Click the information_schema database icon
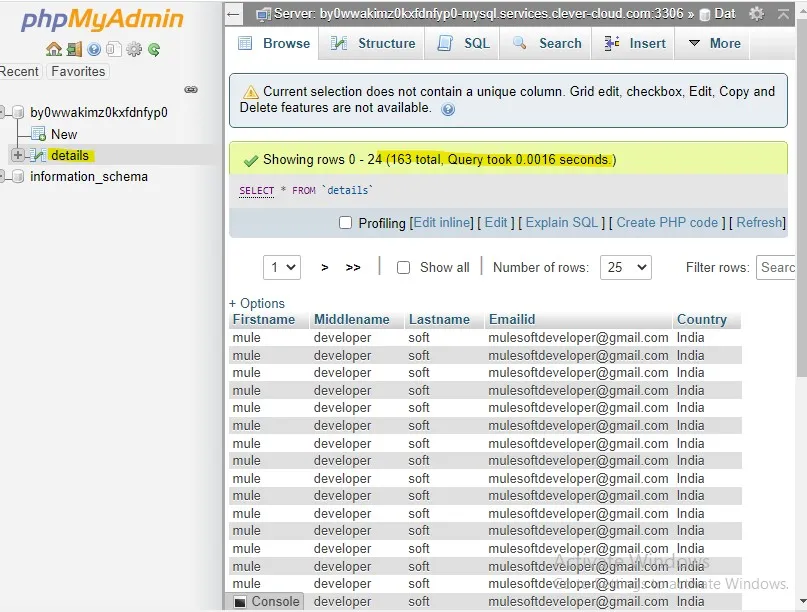Screen dimensions: 807x612 [18, 177]
